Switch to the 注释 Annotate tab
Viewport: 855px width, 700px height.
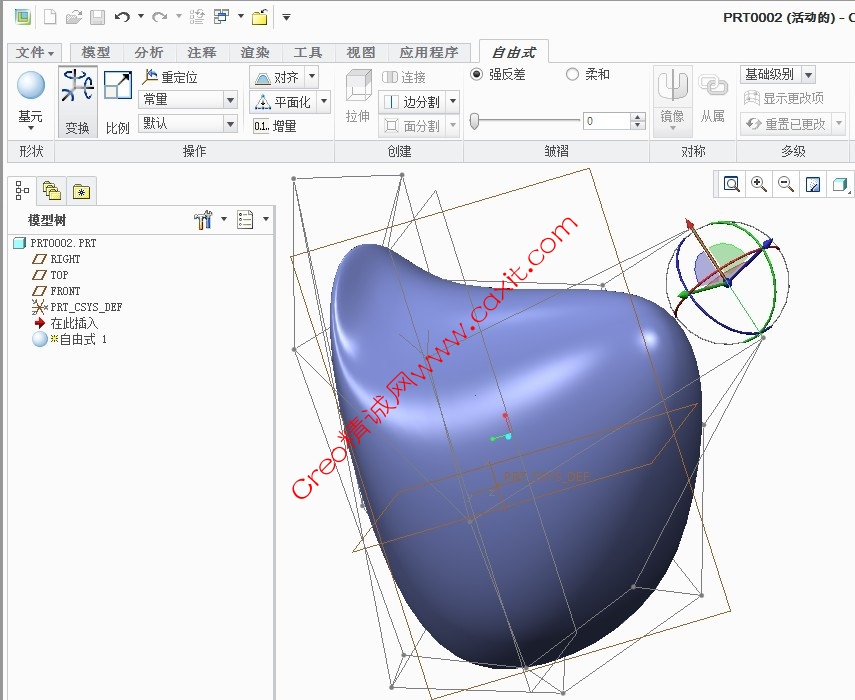[202, 52]
